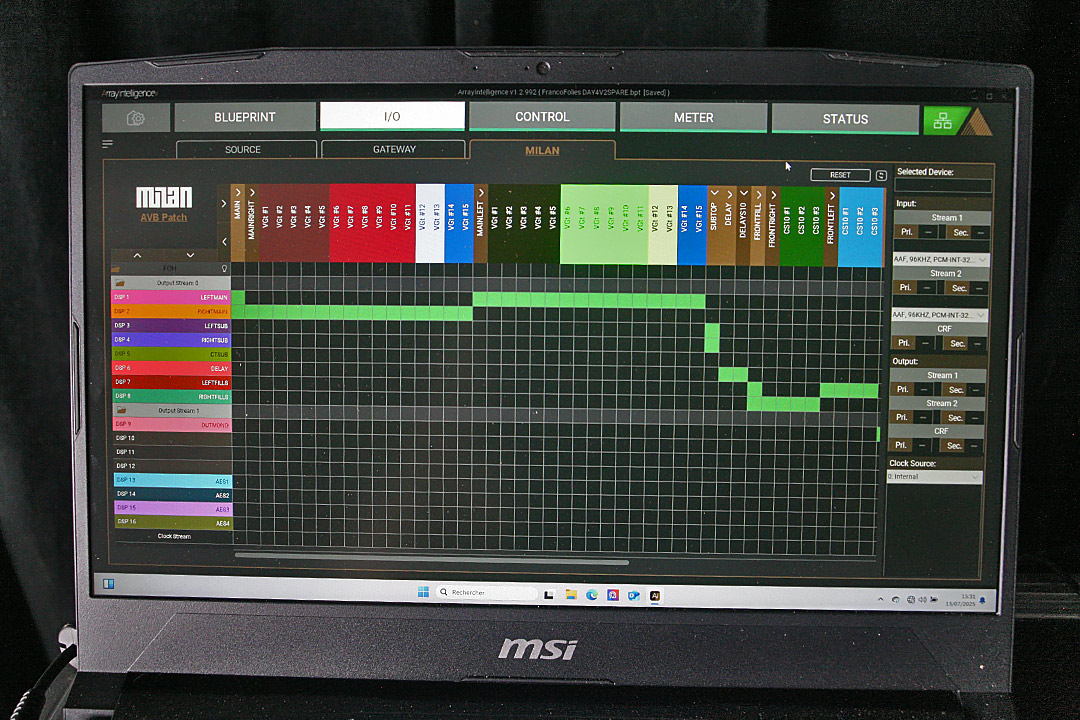Select the DSP 7 LEFTFILLS row
The image size is (1080, 720).
[x=172, y=382]
